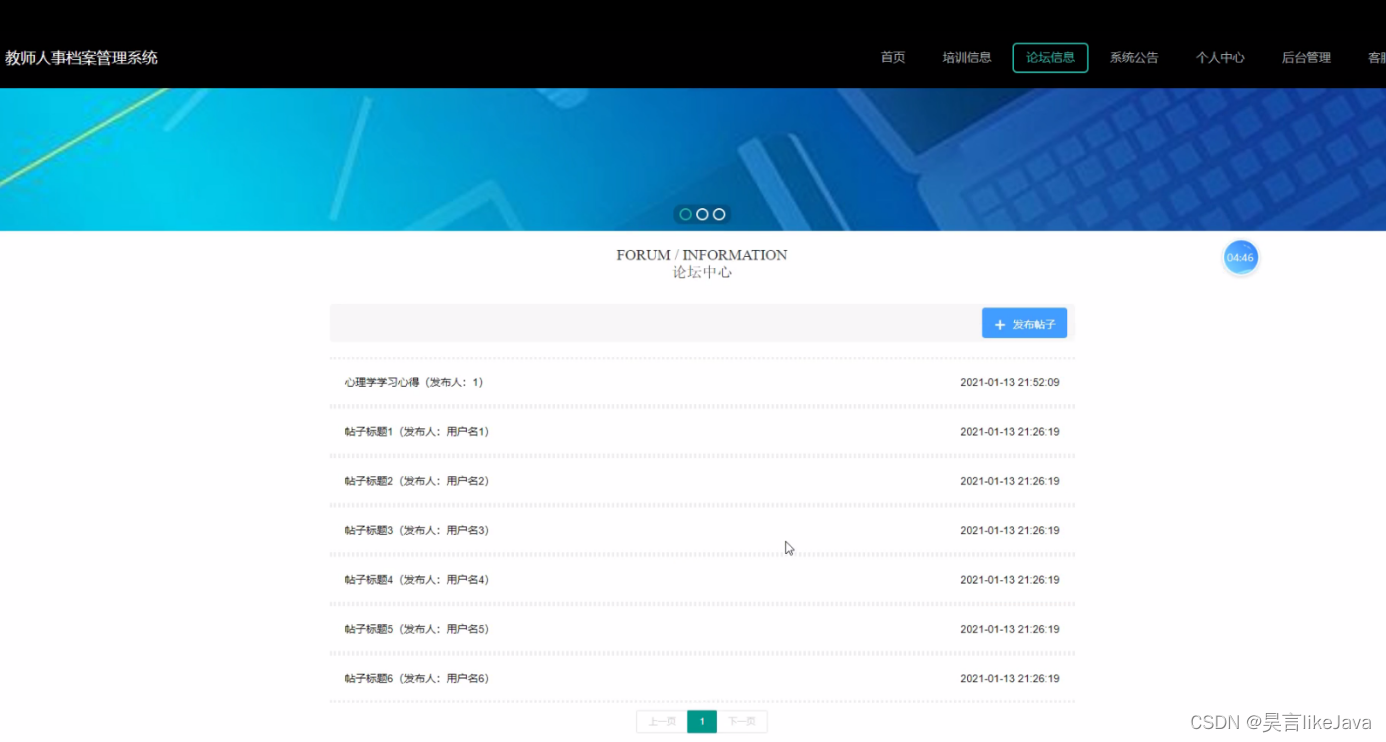Open the 系统公告 nav item
Screen dimensions: 1386x742
coord(1134,58)
